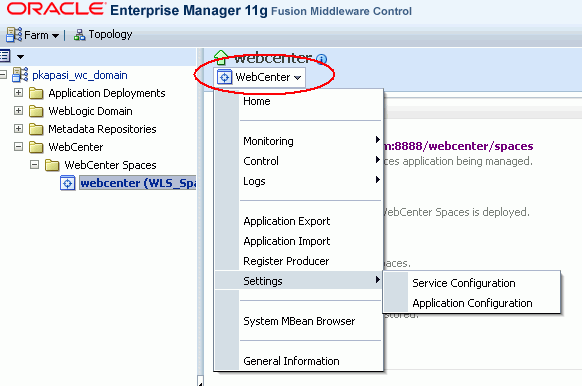
Task: Click the WebCenter folder icon in tree
Action: click(36, 147)
